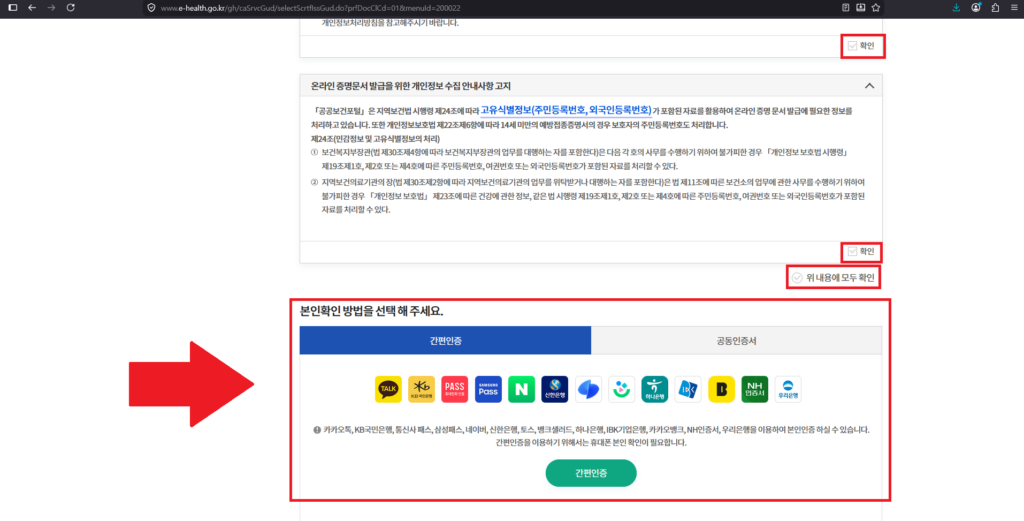Select the Samsung Pass icon

pos(488,389)
